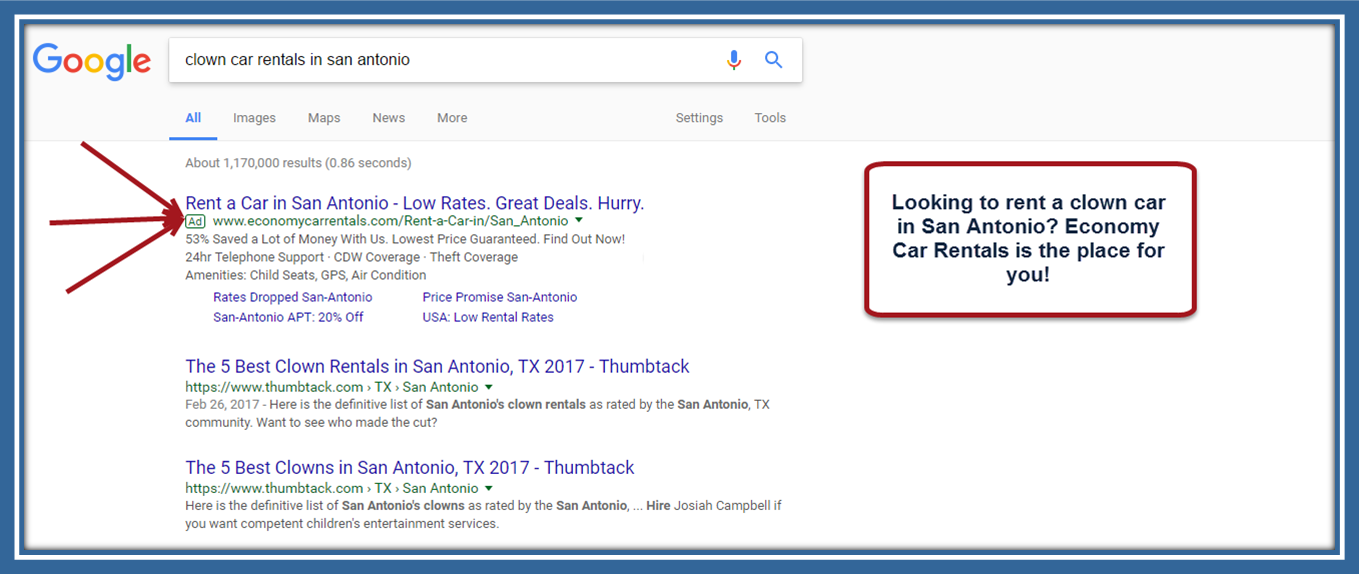Click the Feb 26, 2017 result snippet

[477, 414]
